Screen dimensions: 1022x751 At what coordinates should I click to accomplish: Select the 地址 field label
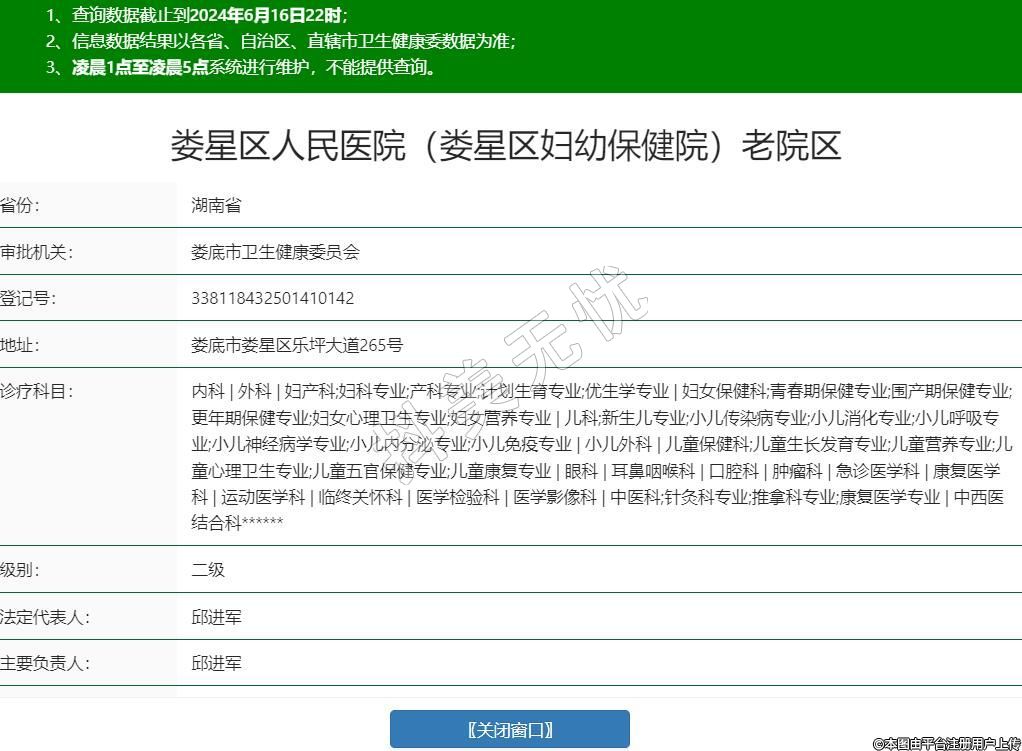pos(20,345)
